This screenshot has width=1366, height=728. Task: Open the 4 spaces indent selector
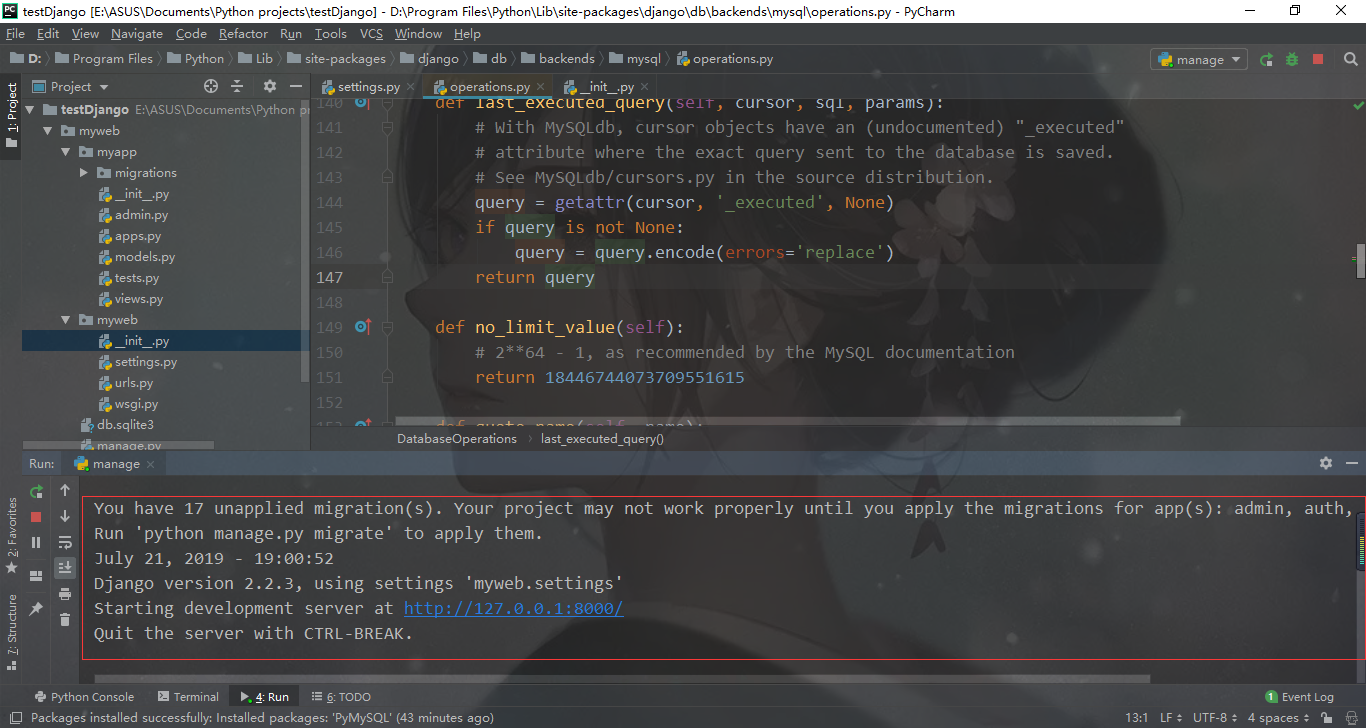pyautogui.click(x=1278, y=718)
